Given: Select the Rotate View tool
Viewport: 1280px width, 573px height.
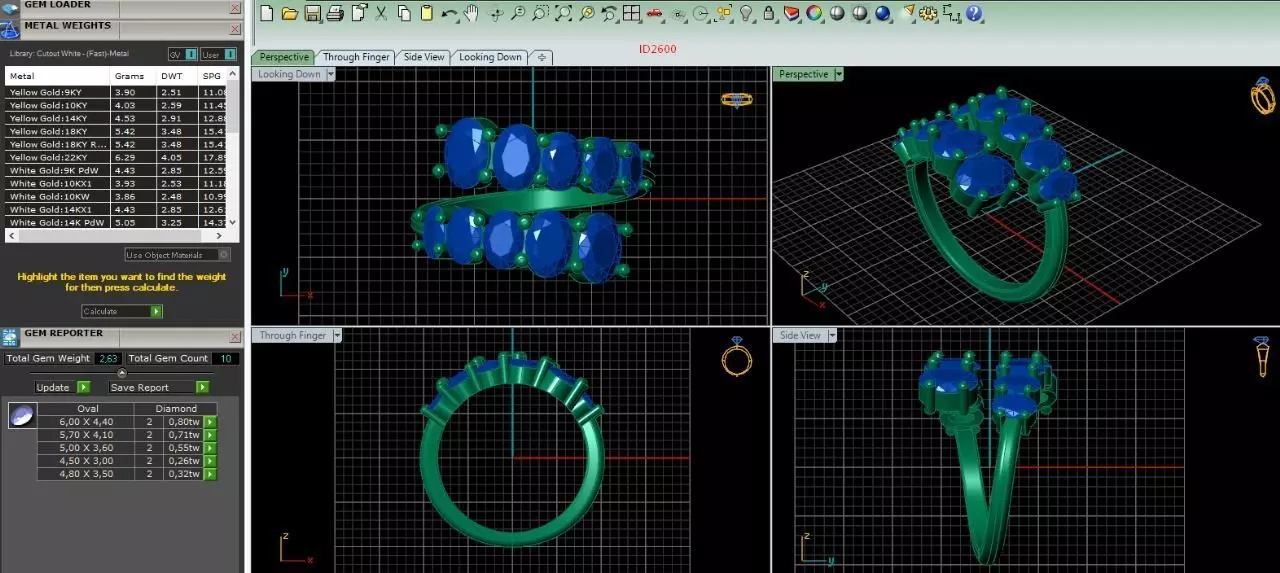Looking at the screenshot, I should 495,14.
